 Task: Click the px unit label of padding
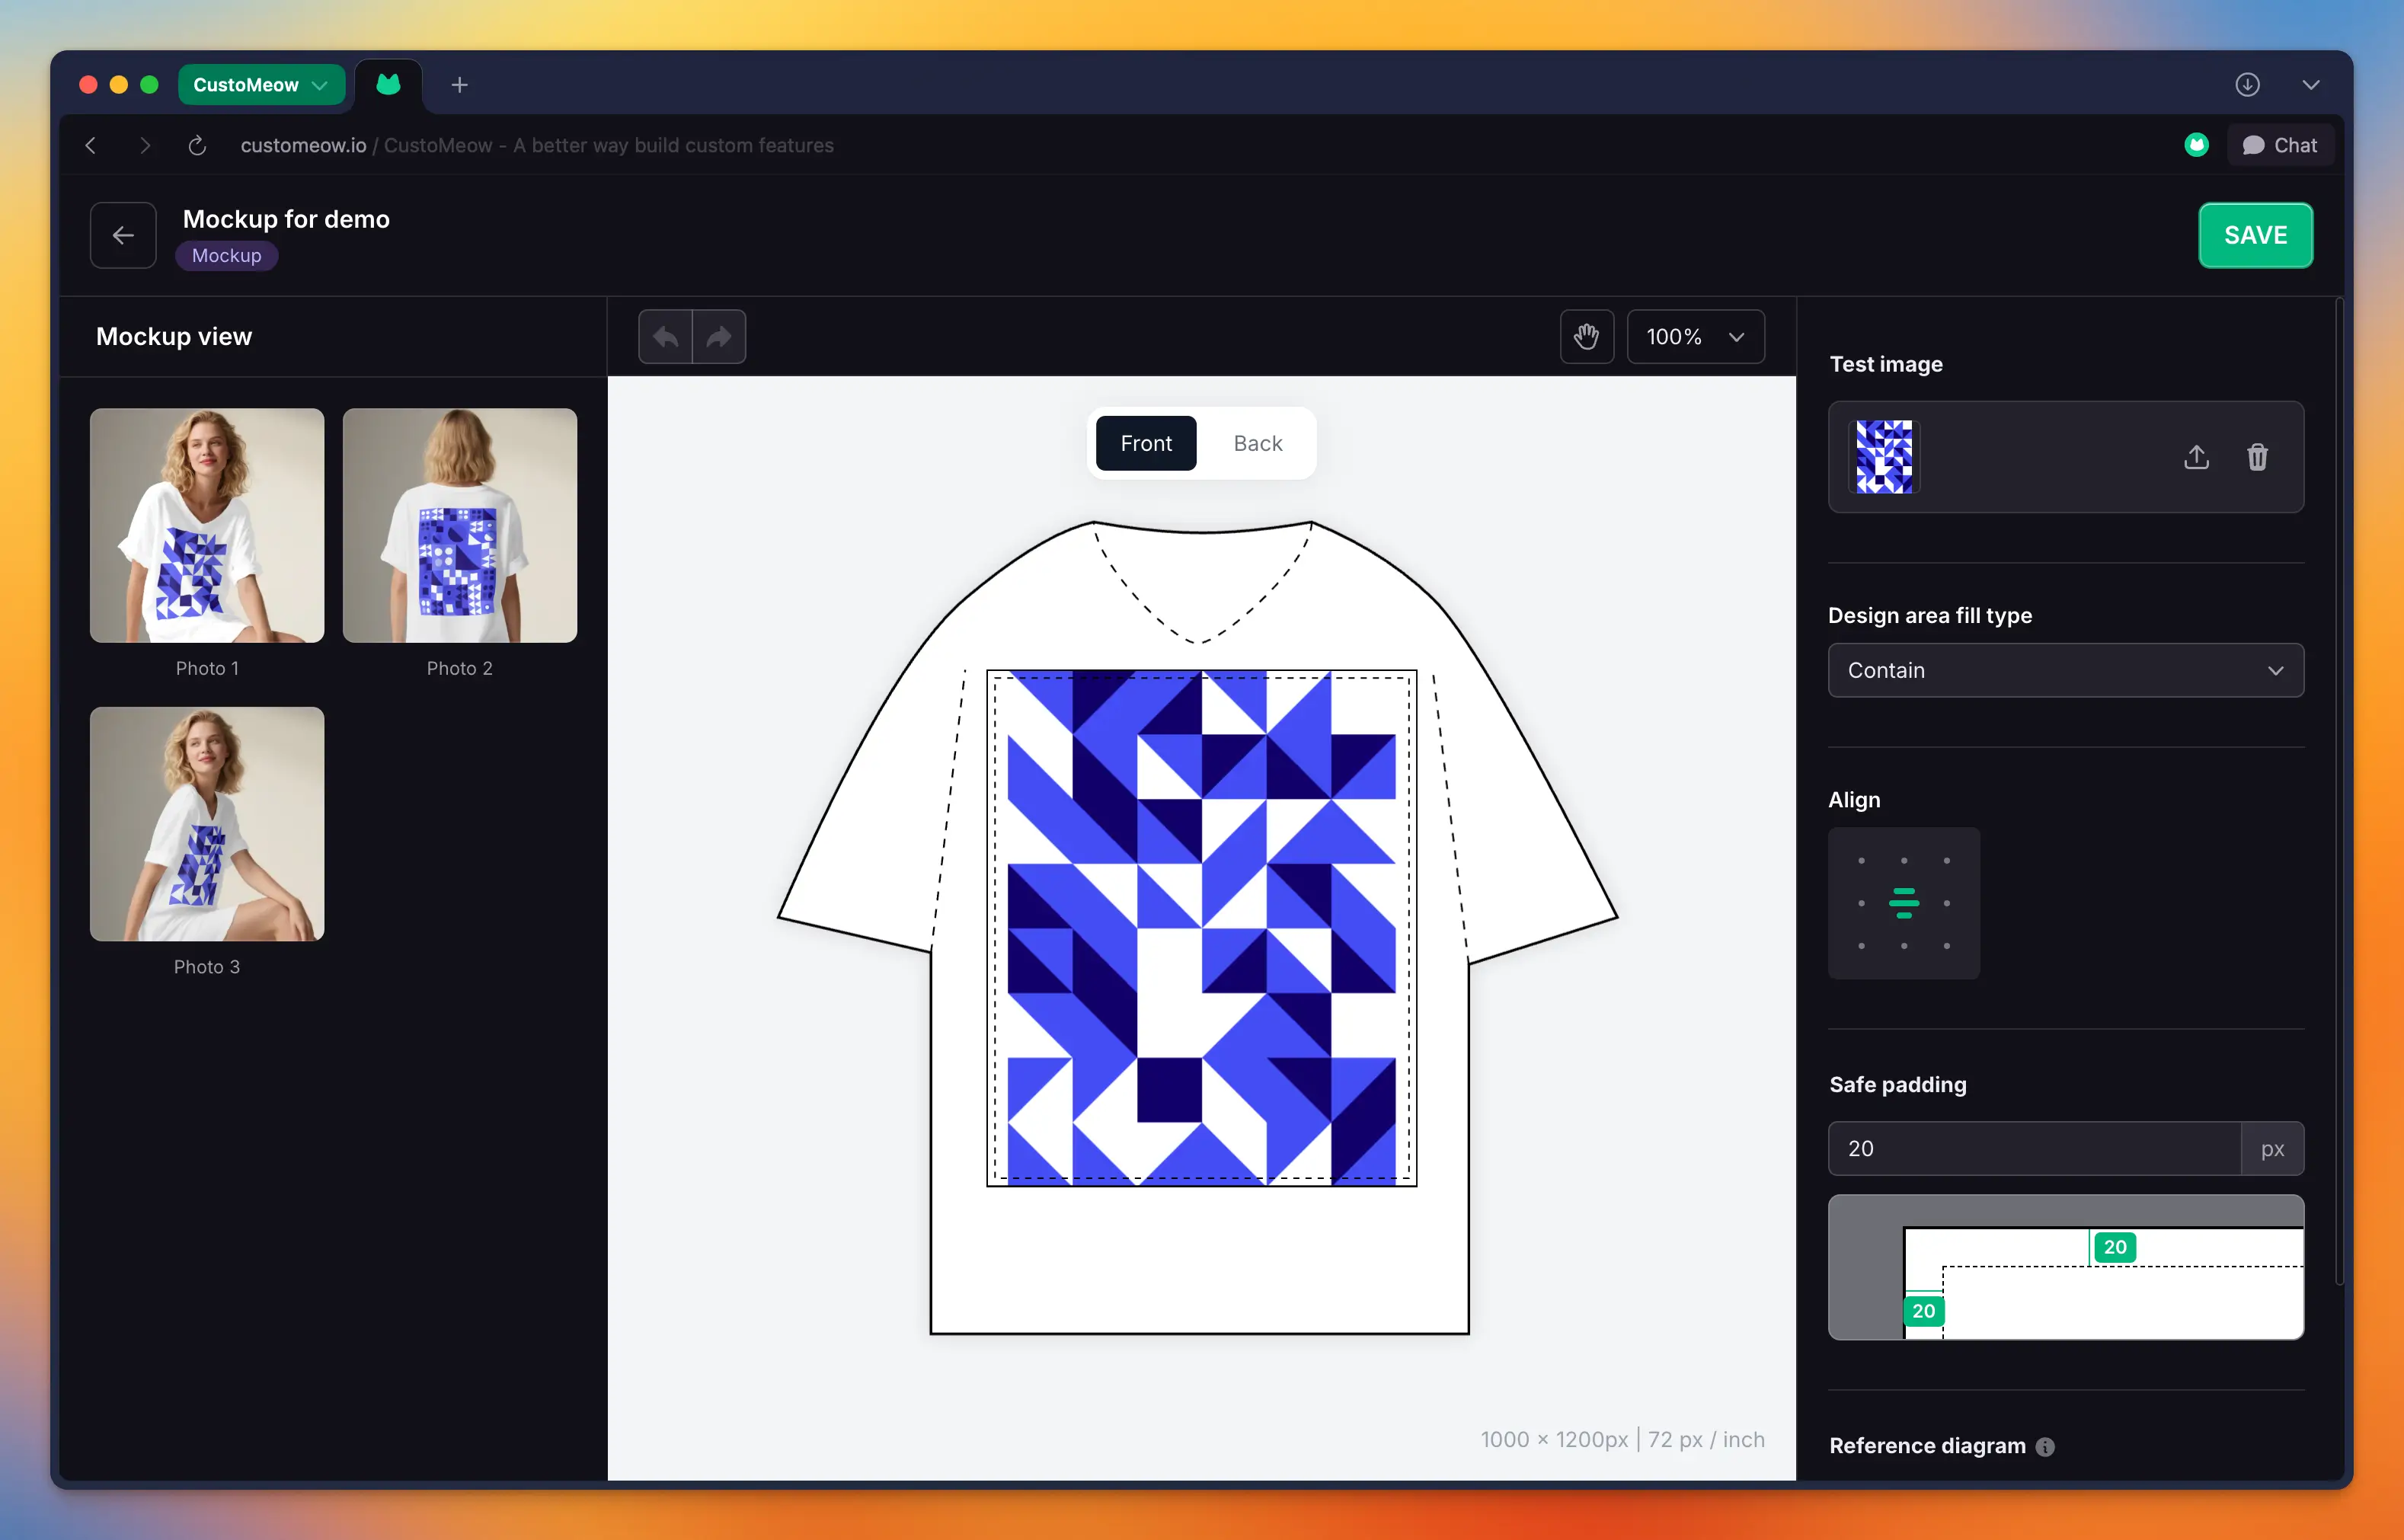click(x=2272, y=1148)
